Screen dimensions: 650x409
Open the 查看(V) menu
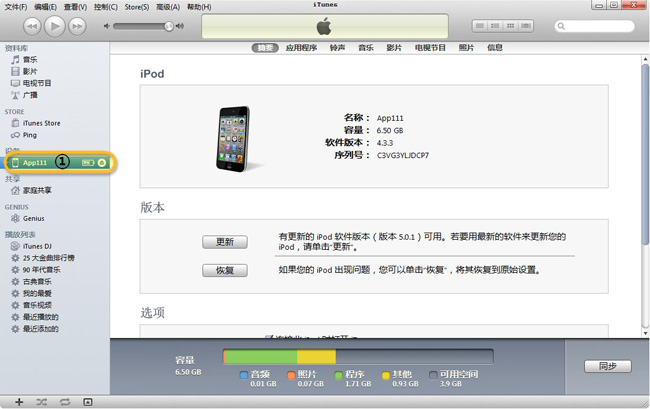[75, 7]
